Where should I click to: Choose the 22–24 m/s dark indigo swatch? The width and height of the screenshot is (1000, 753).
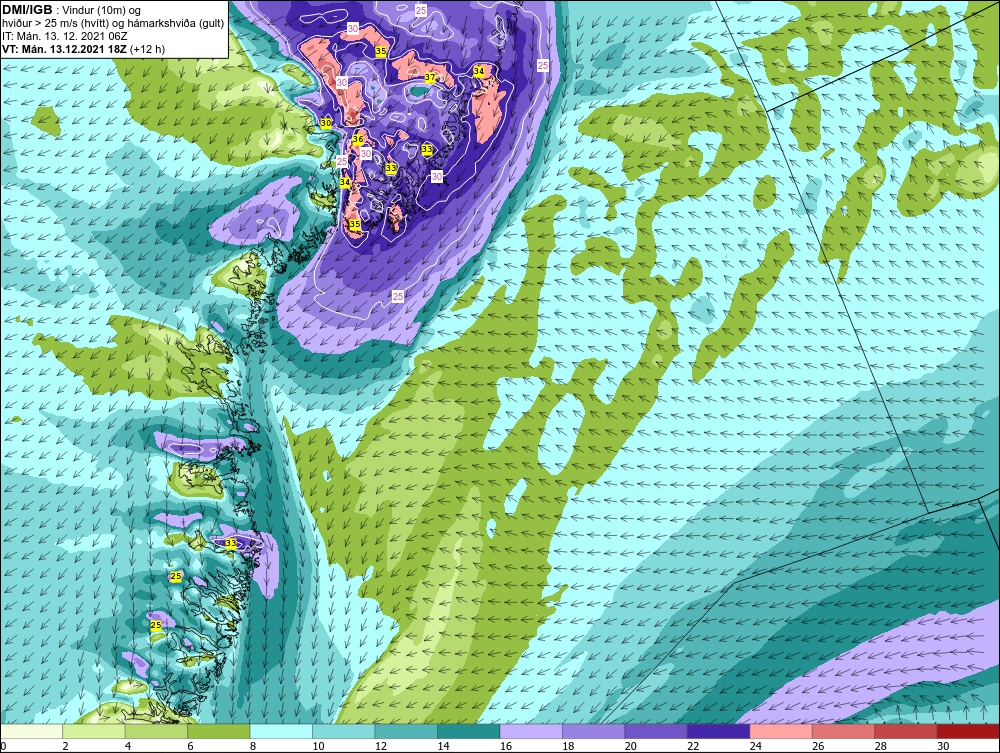(x=719, y=731)
